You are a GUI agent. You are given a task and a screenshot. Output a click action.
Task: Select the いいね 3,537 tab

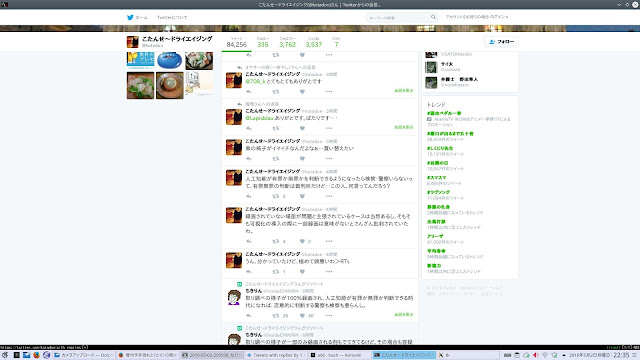[x=313, y=42]
